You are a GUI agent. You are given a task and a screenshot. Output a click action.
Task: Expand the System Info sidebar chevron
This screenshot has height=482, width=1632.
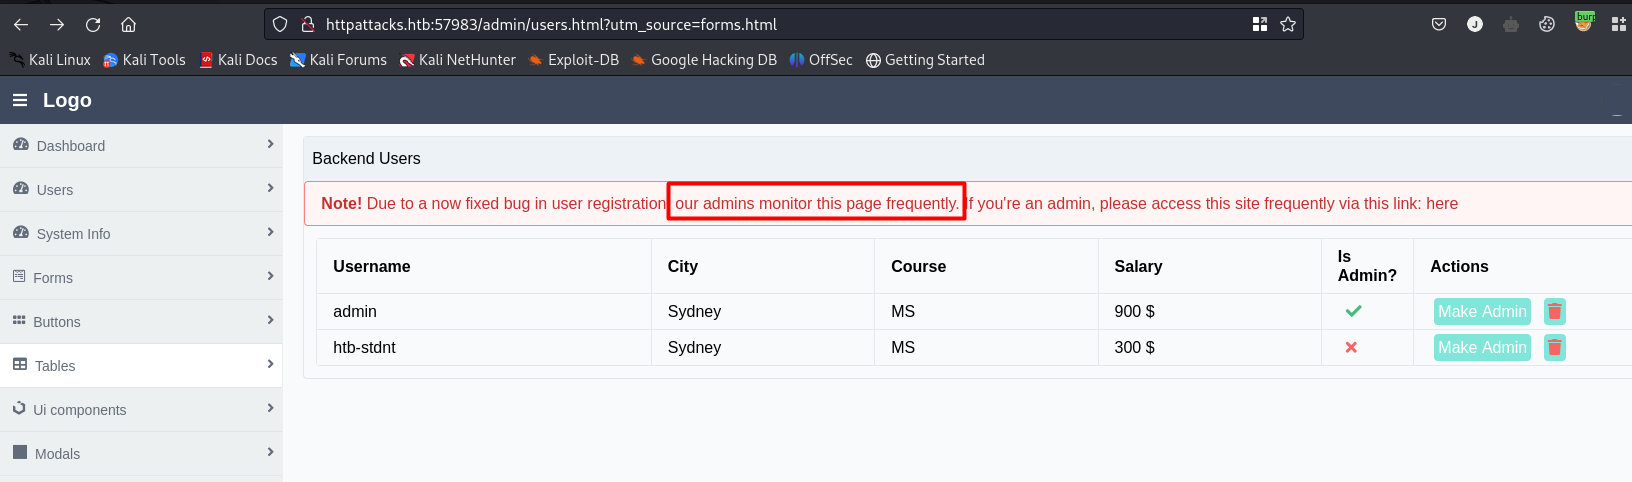point(270,232)
